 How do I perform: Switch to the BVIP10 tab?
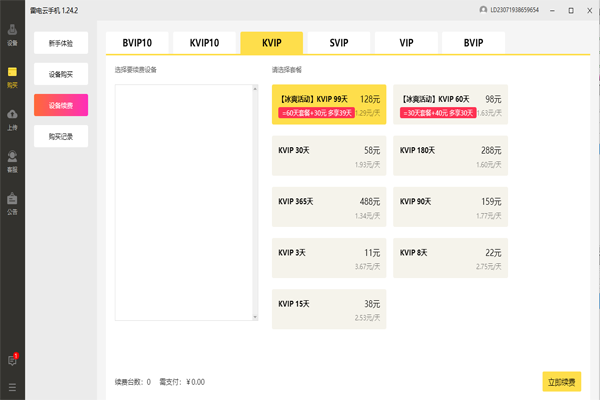[139, 43]
